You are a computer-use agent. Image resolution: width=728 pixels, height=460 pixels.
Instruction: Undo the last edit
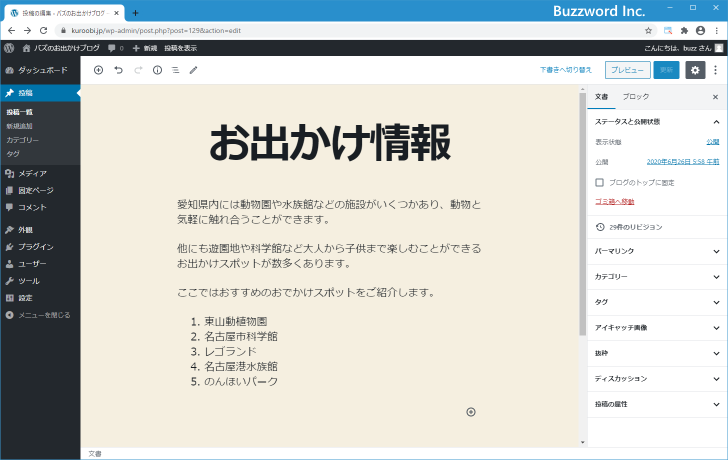[118, 70]
